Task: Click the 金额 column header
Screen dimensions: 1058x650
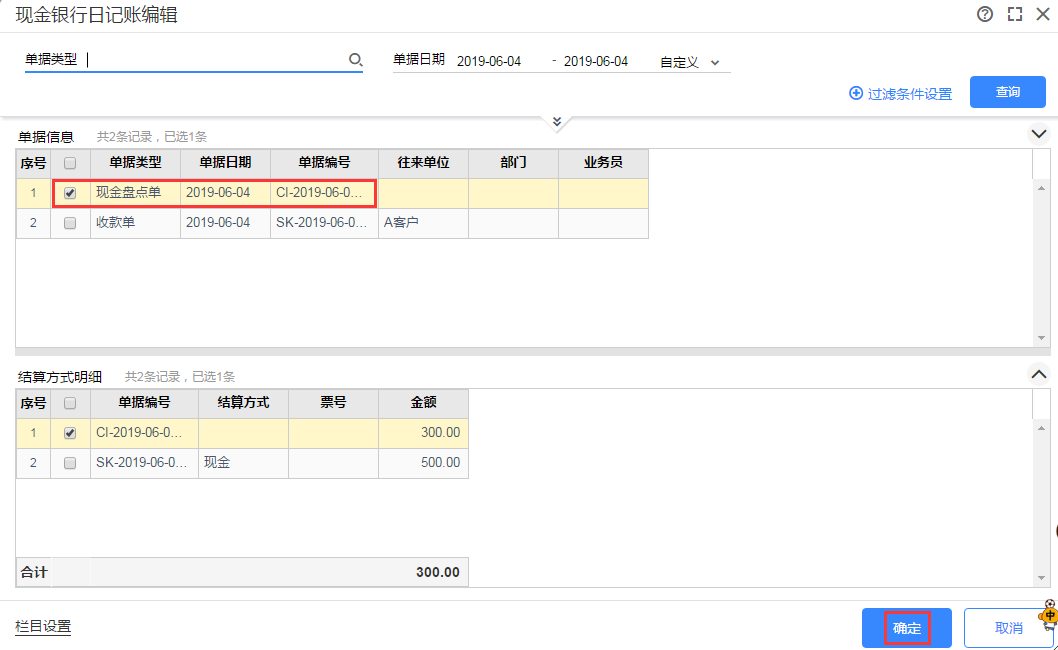Action: (x=423, y=403)
